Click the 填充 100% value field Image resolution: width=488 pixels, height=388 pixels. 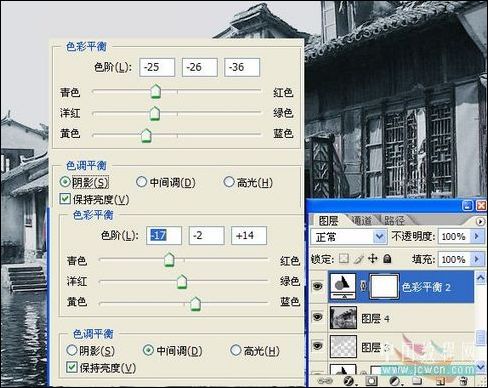tap(454, 259)
